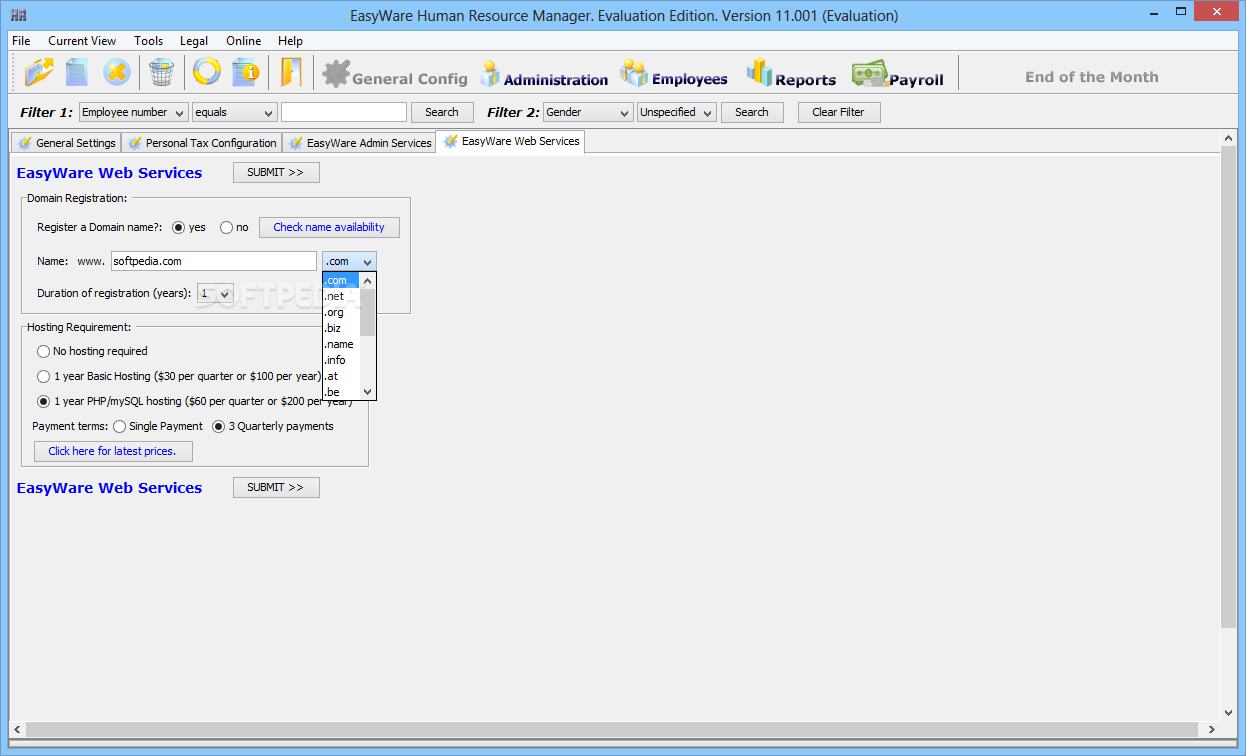Image resolution: width=1246 pixels, height=756 pixels.
Task: Open Filter 1 Employee number dropdown
Action: 133,112
